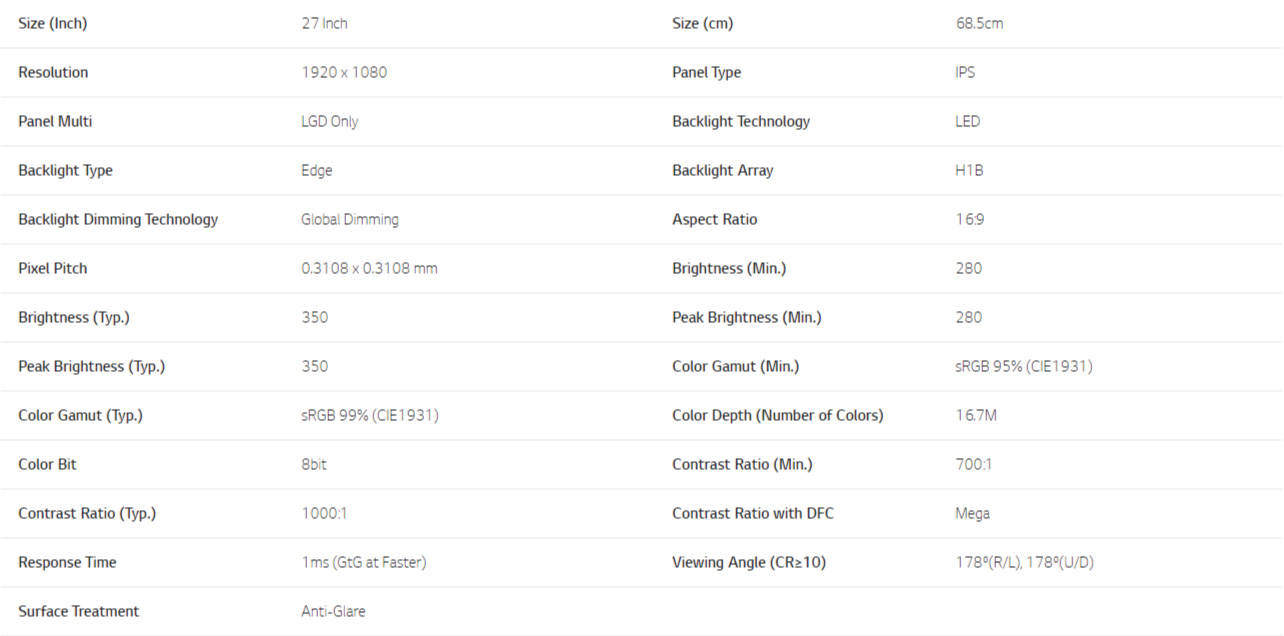
Task: Select the 0.3108 x 0.3108 mm pixel pitch
Action: (369, 268)
